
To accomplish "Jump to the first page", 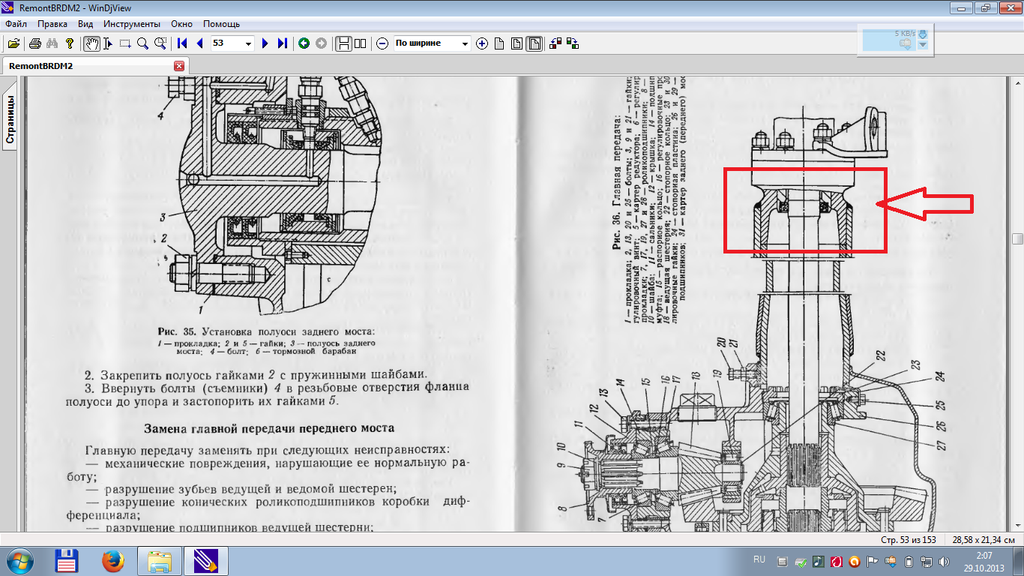I will click(x=182, y=43).
